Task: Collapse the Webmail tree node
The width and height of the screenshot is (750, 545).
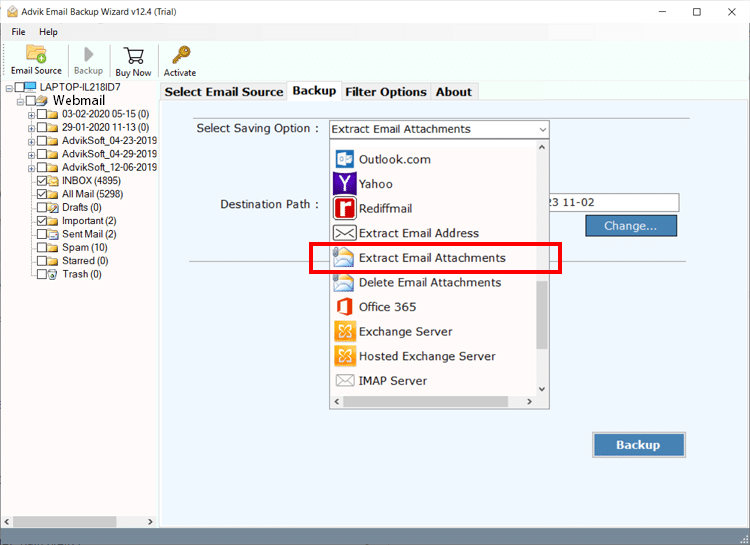Action: (20, 101)
